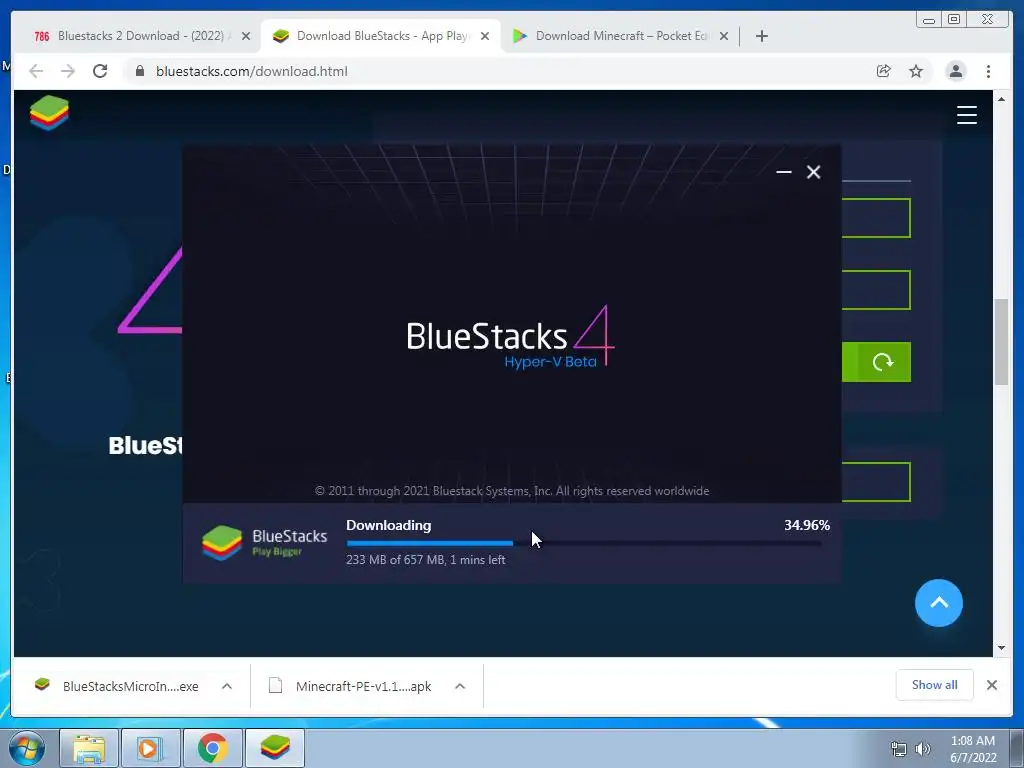The width and height of the screenshot is (1024, 768).
Task: Close the BlueStacks installer window
Action: (x=813, y=172)
